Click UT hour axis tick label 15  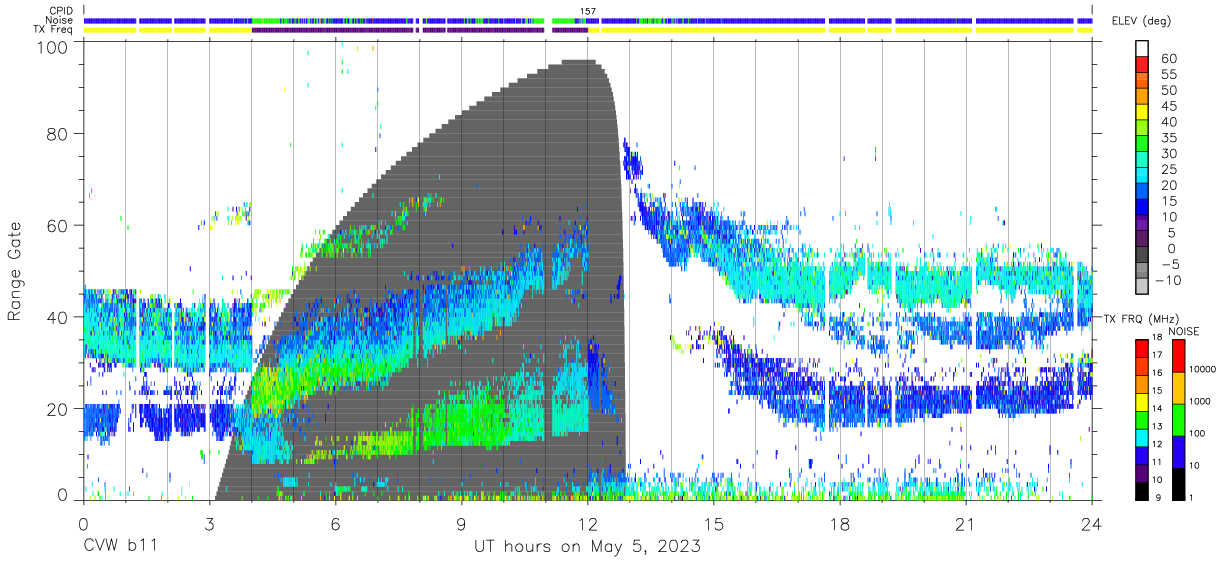point(714,523)
